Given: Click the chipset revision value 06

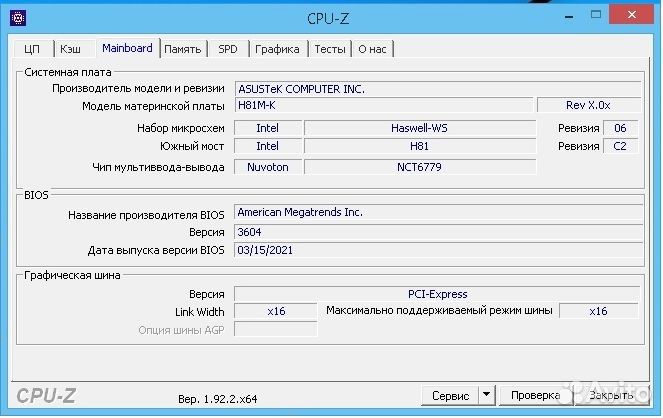Looking at the screenshot, I should (620, 128).
